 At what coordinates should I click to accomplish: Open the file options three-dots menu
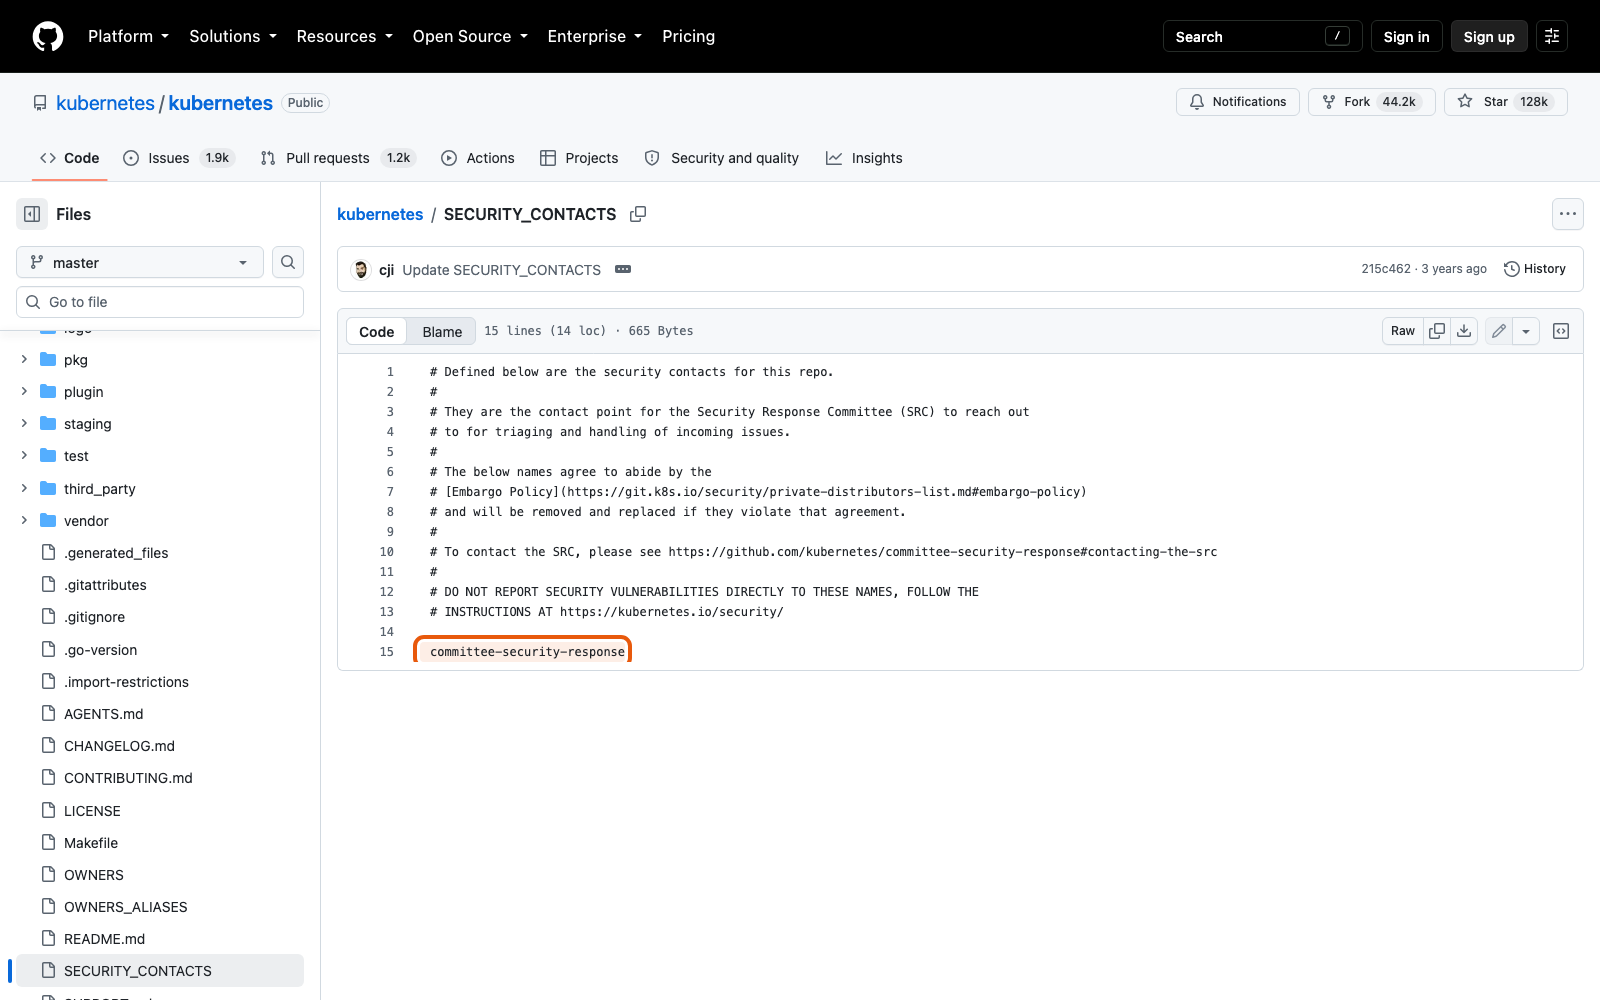pos(1568,214)
